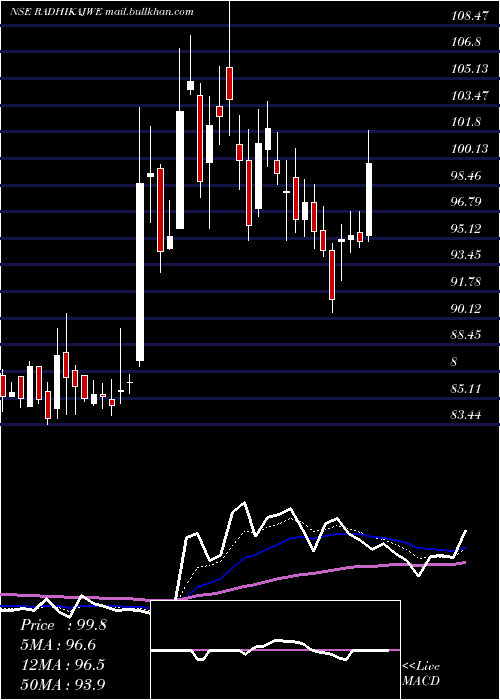Click the 98.46 price axis label
The image size is (500, 700).
[x=466, y=176]
